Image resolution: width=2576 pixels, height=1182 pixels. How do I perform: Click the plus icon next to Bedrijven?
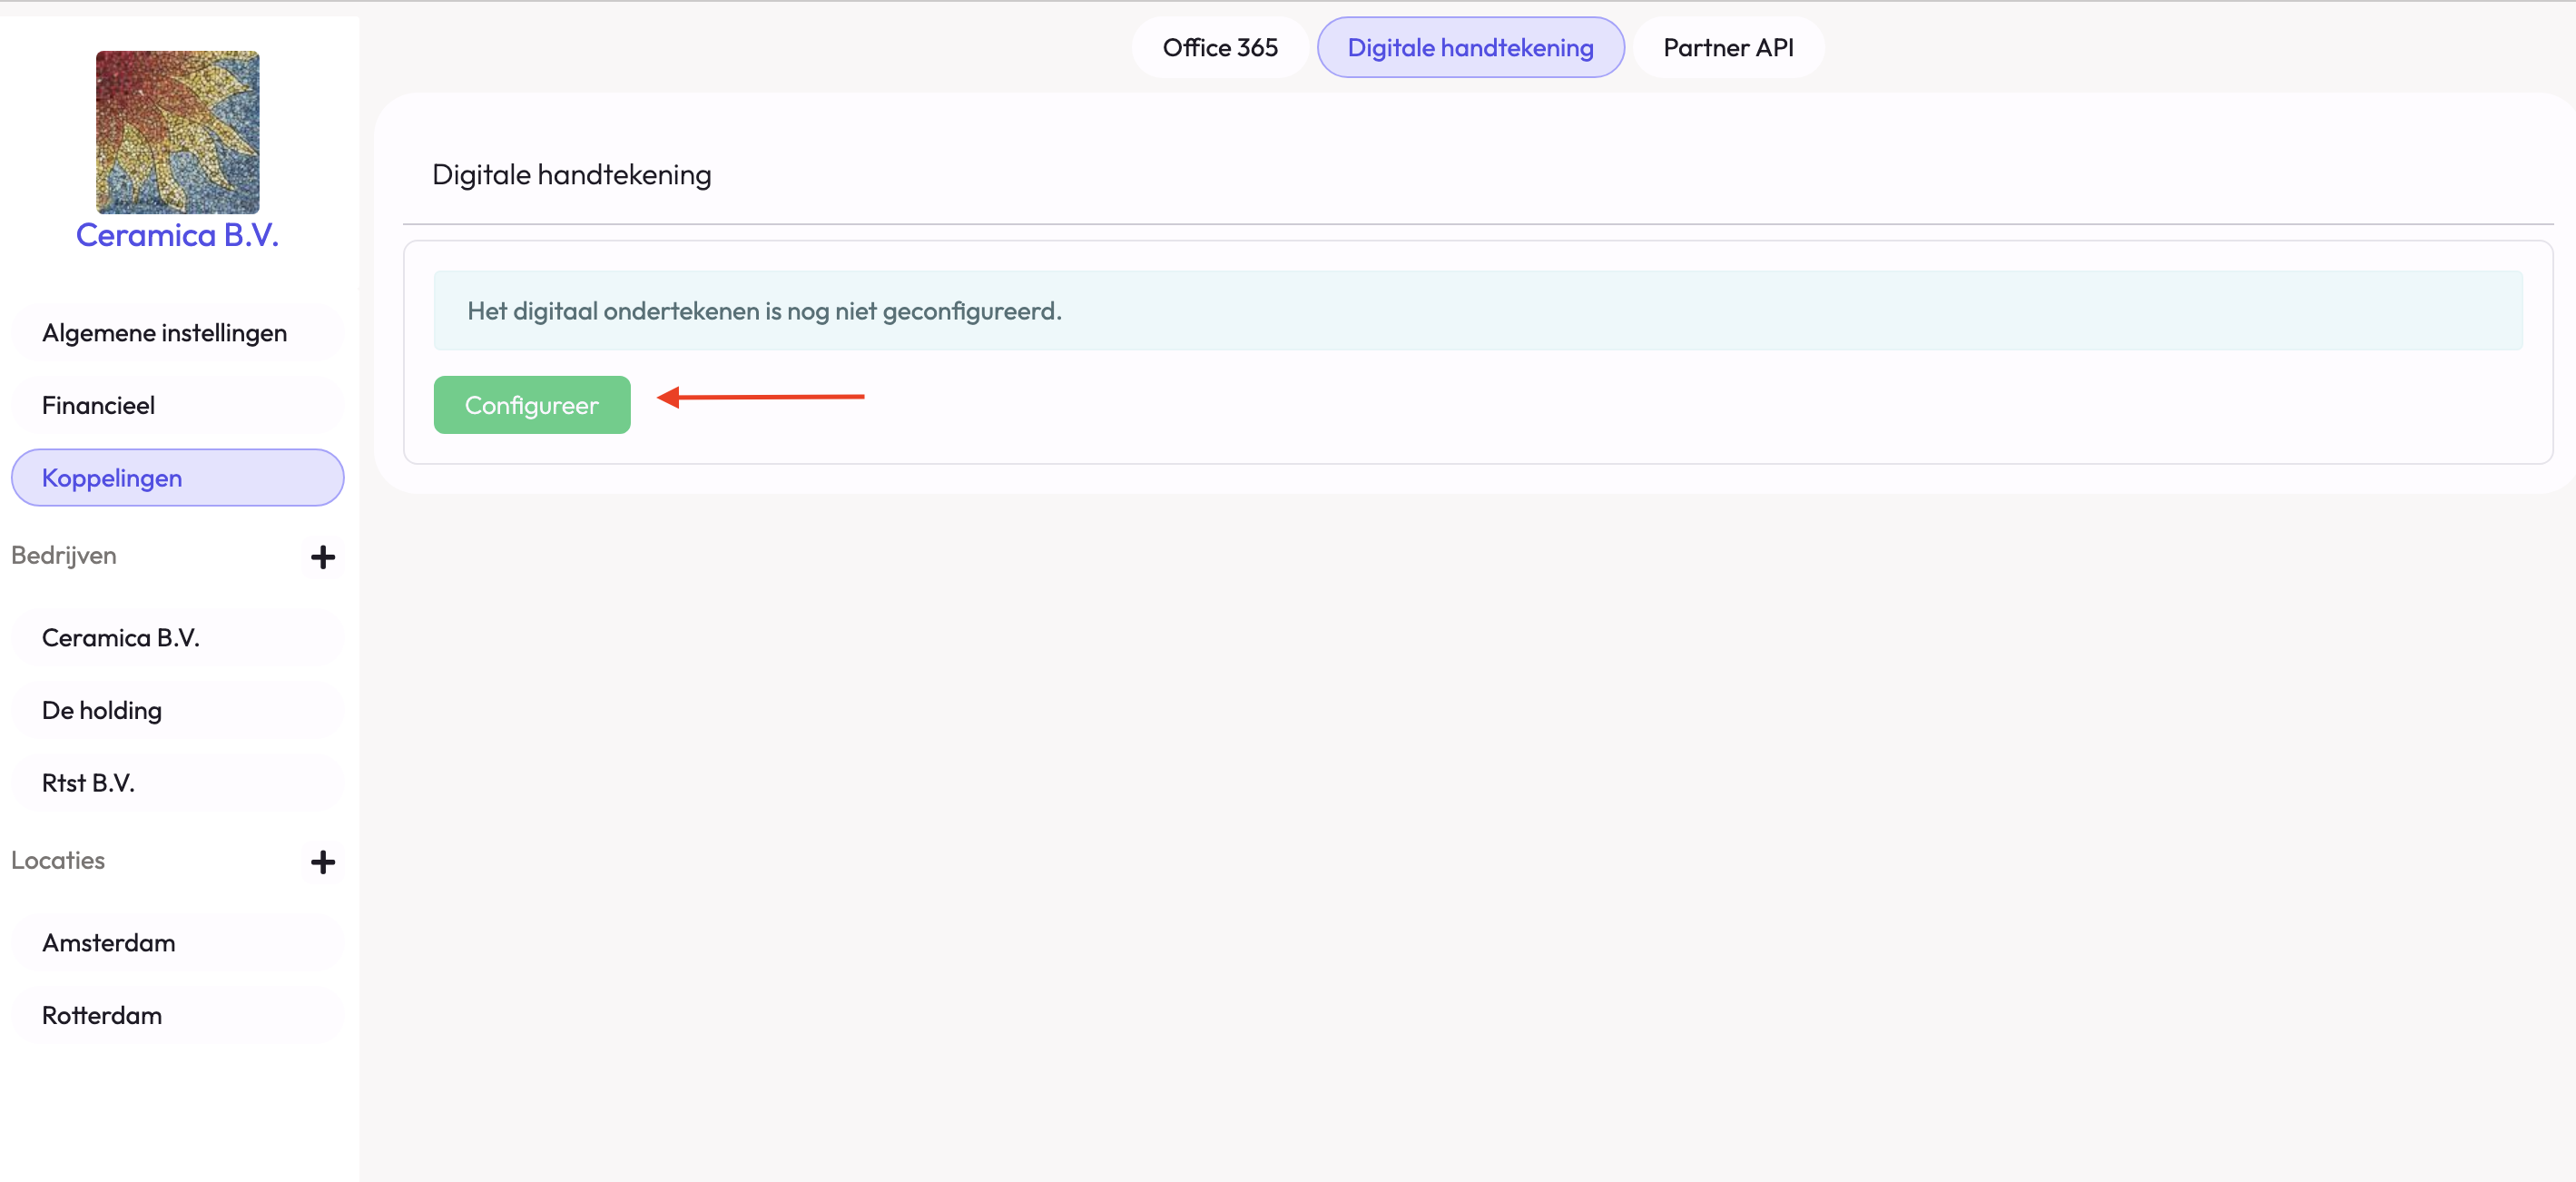click(x=322, y=557)
